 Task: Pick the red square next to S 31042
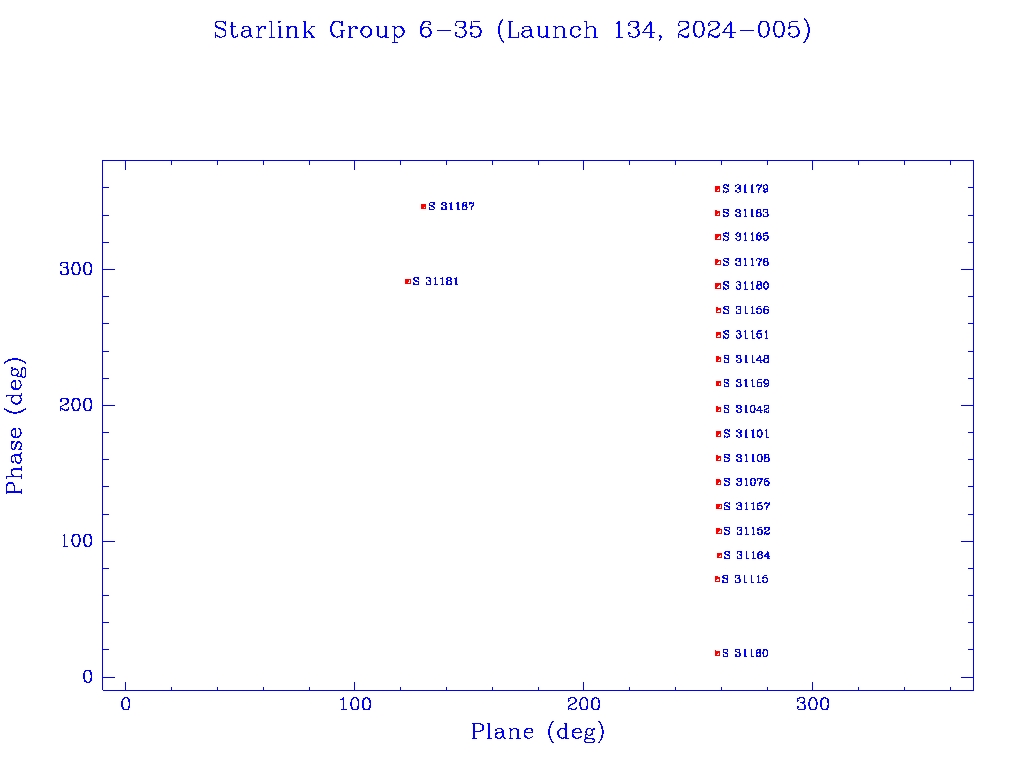pos(718,409)
